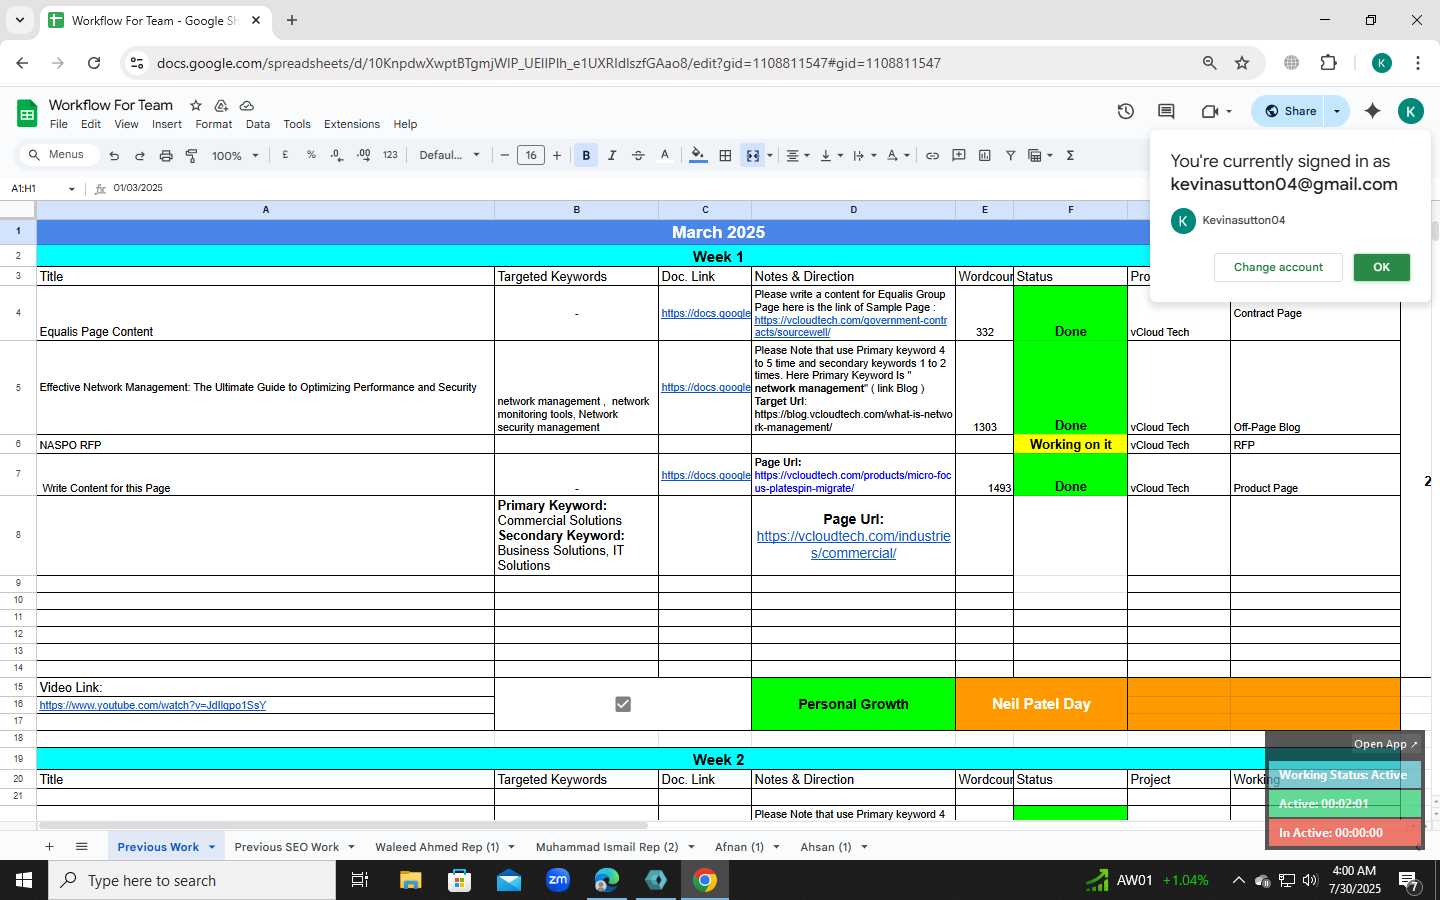Open the Format menu
This screenshot has width=1440, height=900.
(x=214, y=124)
